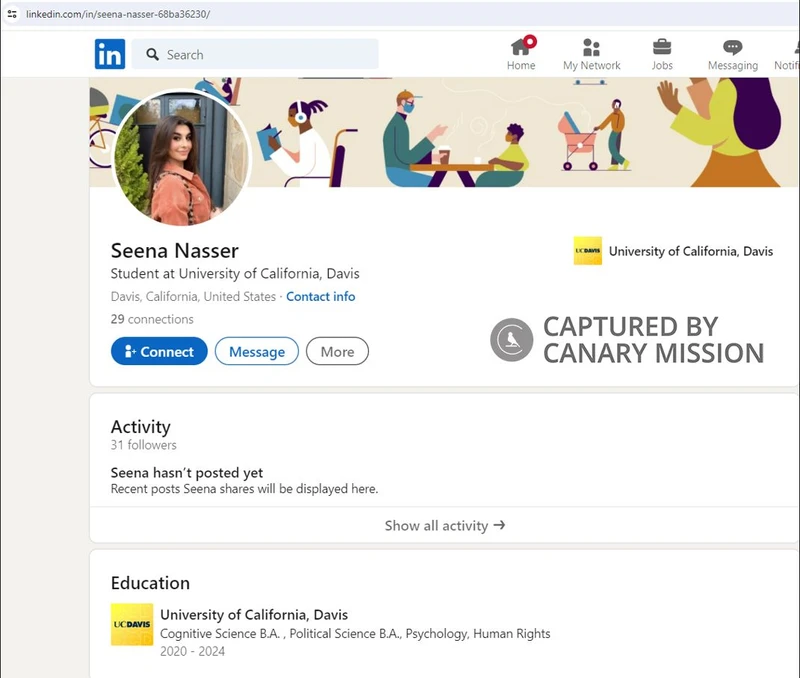Click Show all activity link

point(444,525)
